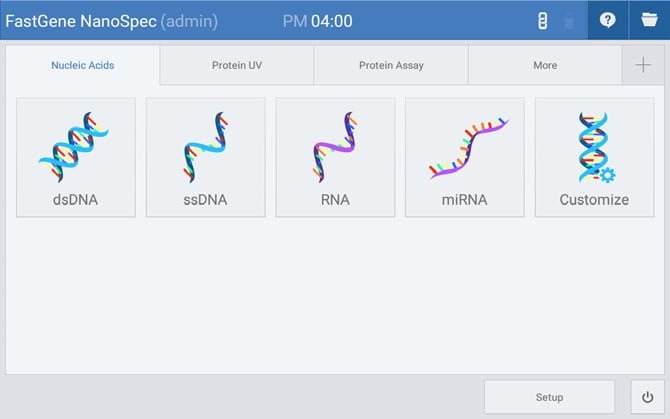Click the (admin) user label

pos(189,21)
